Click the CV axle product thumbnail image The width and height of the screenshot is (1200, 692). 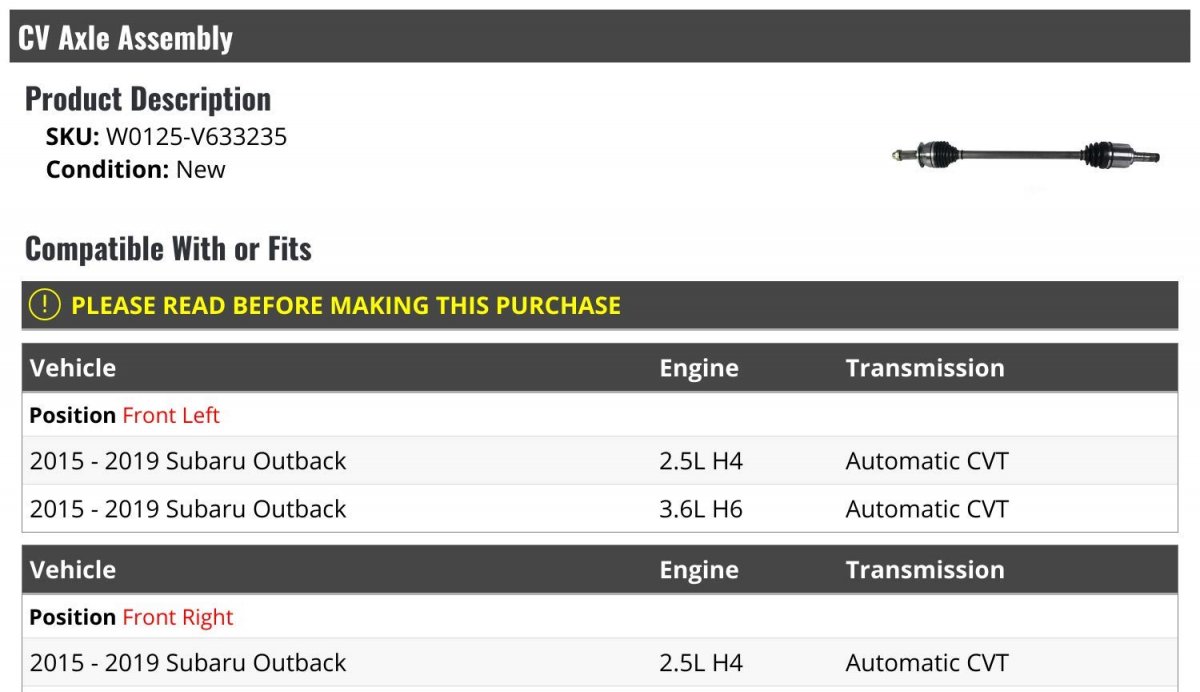pos(1026,156)
